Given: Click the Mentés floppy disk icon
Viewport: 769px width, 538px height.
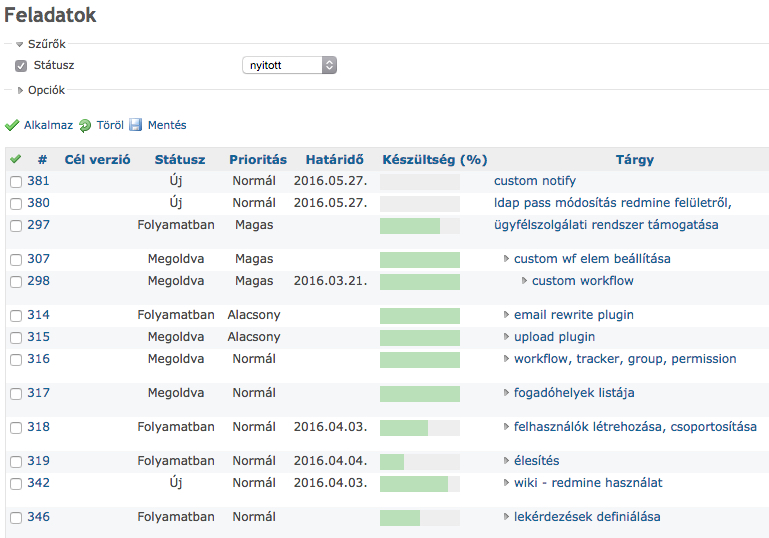Looking at the screenshot, I should point(136,126).
